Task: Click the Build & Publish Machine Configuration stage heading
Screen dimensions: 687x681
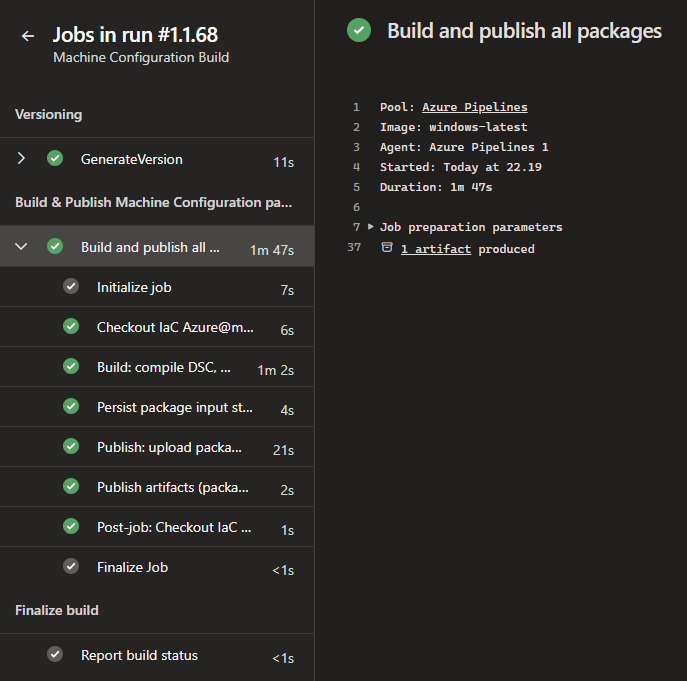Action: point(153,202)
